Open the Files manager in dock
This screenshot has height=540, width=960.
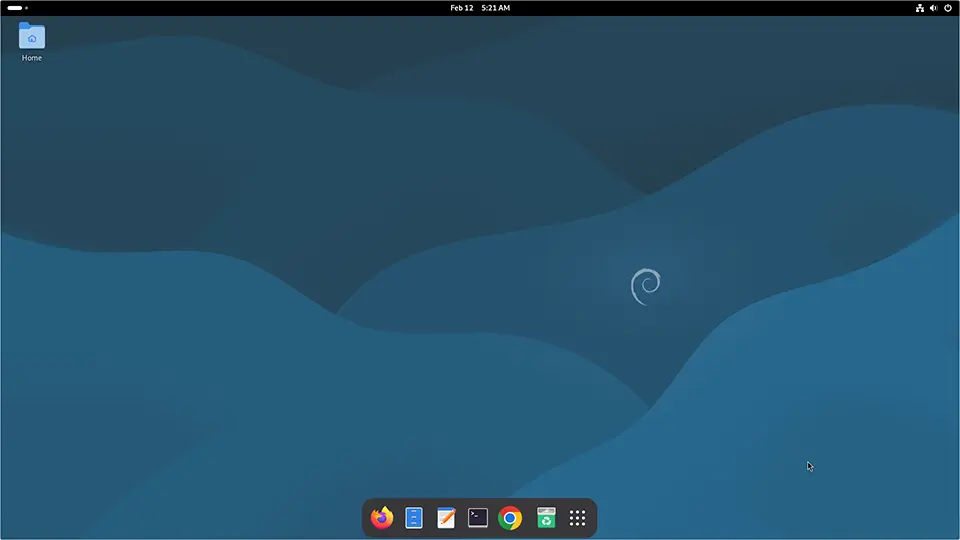click(414, 518)
